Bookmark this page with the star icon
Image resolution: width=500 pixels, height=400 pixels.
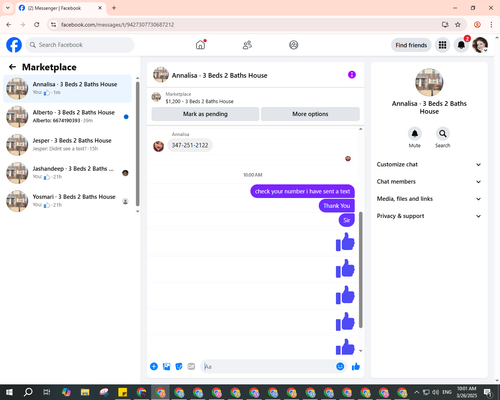458,25
